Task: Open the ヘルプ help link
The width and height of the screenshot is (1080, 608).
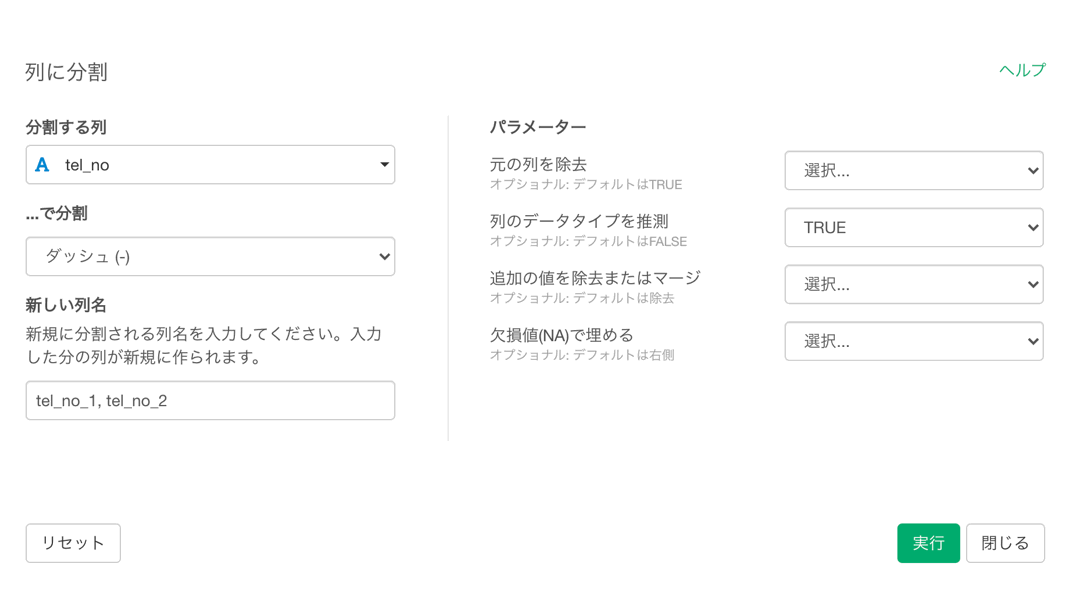Action: pos(1022,70)
